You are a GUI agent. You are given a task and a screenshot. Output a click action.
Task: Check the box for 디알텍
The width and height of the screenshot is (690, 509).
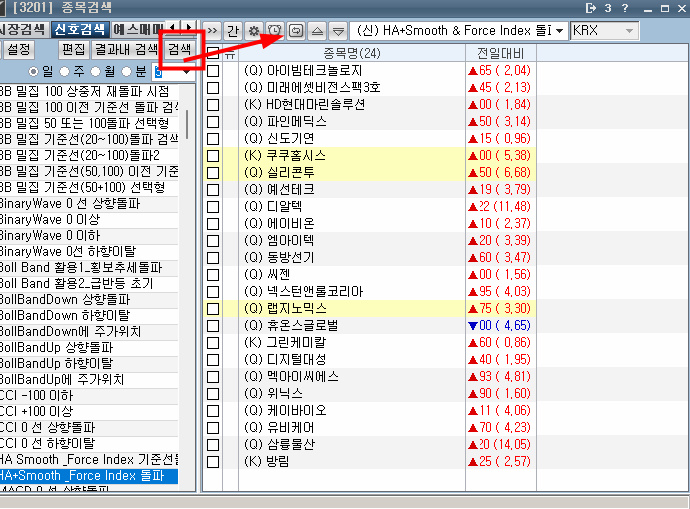[x=213, y=207]
